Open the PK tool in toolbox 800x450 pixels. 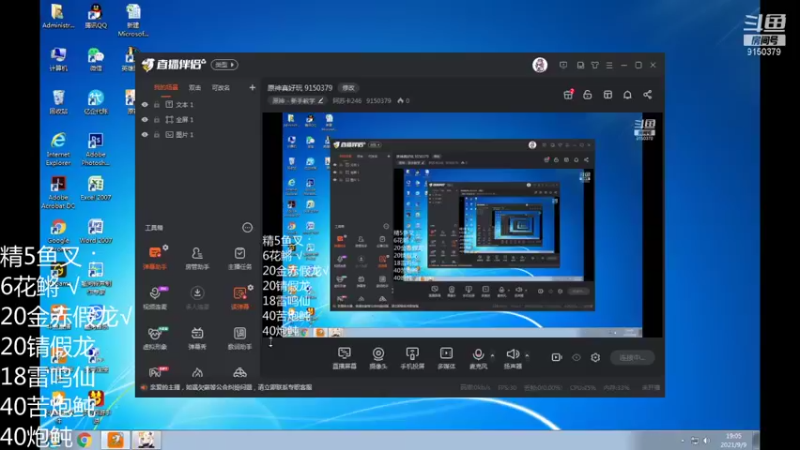(156, 372)
